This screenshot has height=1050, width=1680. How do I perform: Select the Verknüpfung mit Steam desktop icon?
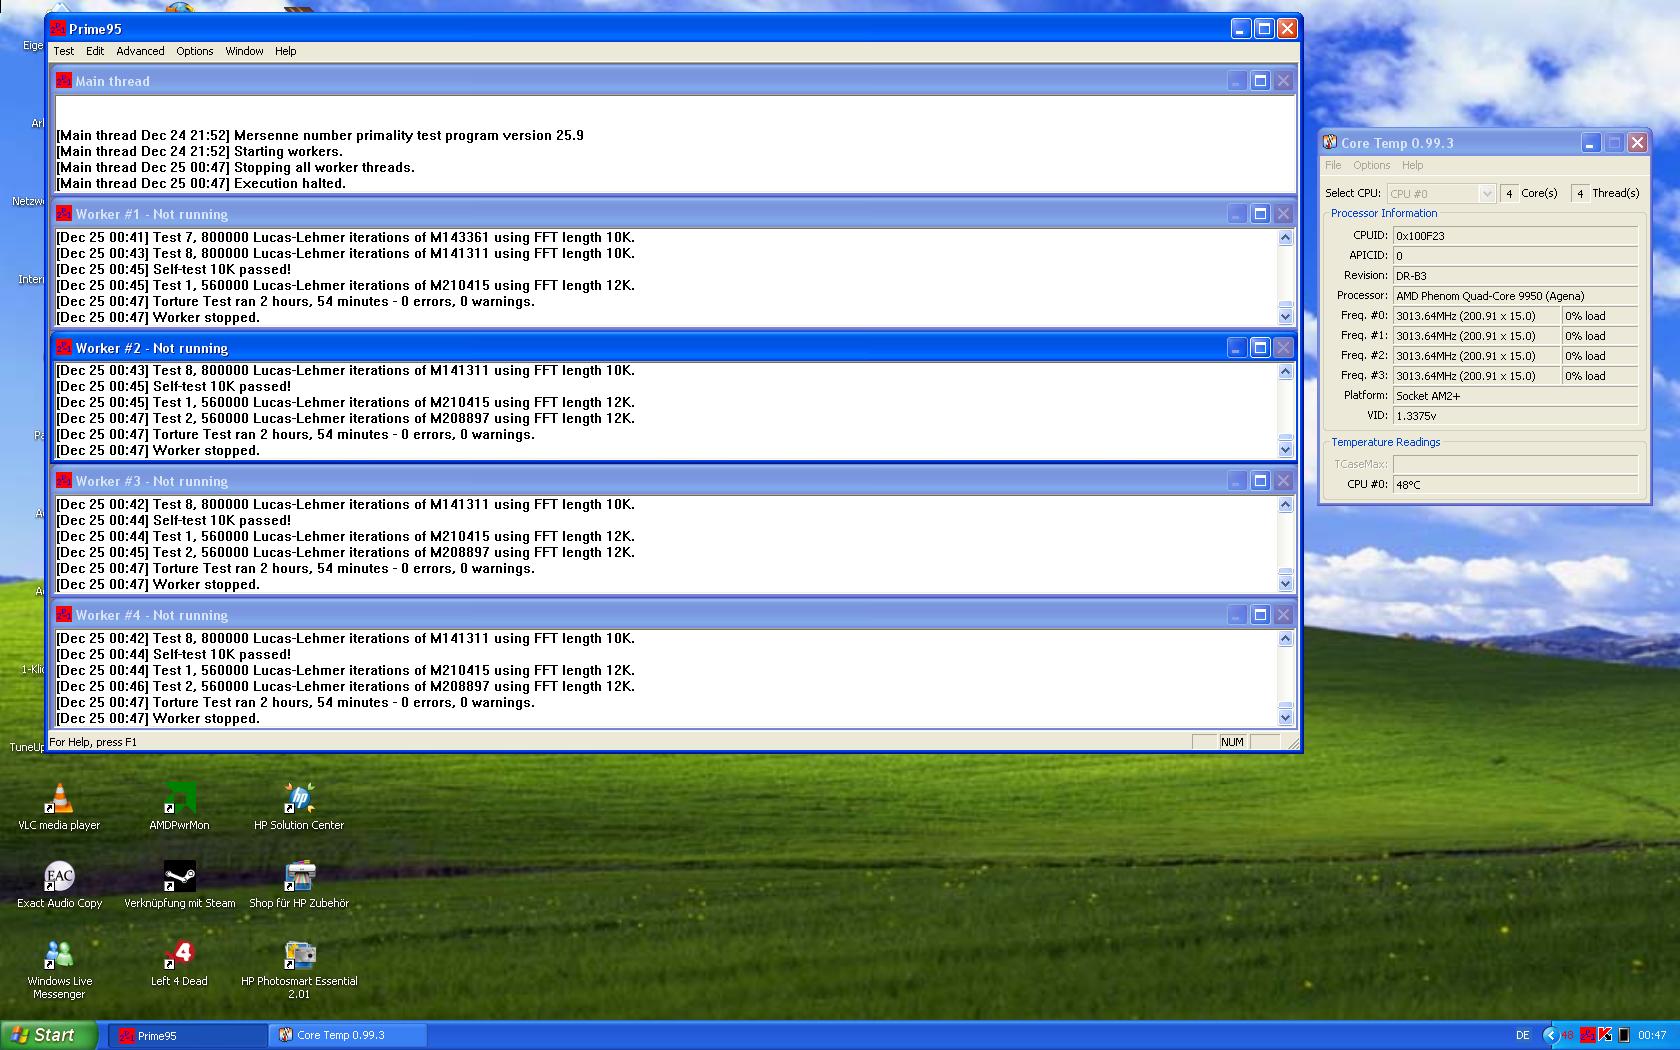pos(180,885)
